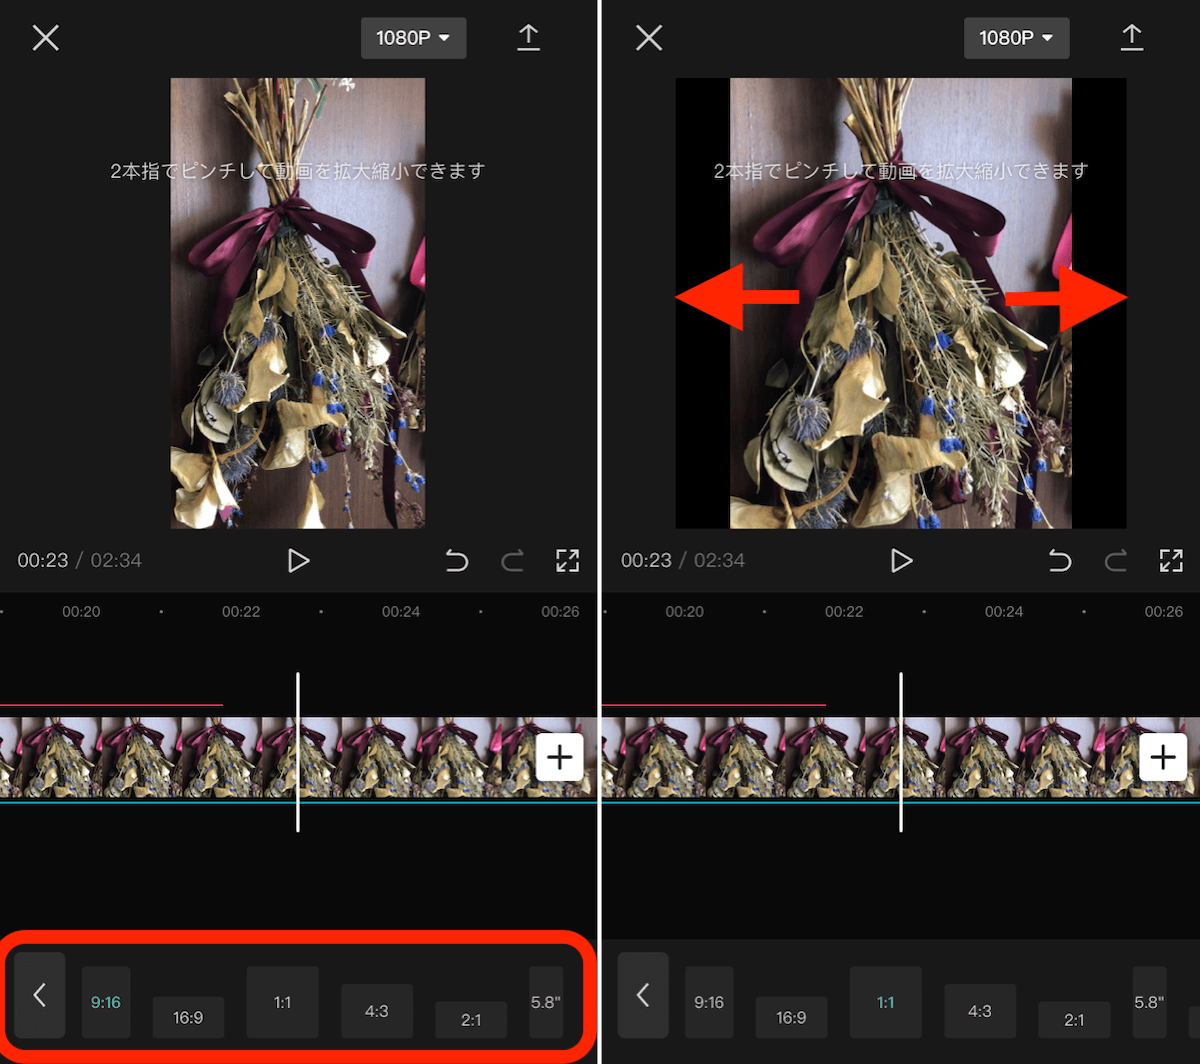Choose the 2:1 ratio in left screen
The width and height of the screenshot is (1200, 1064).
click(471, 1020)
